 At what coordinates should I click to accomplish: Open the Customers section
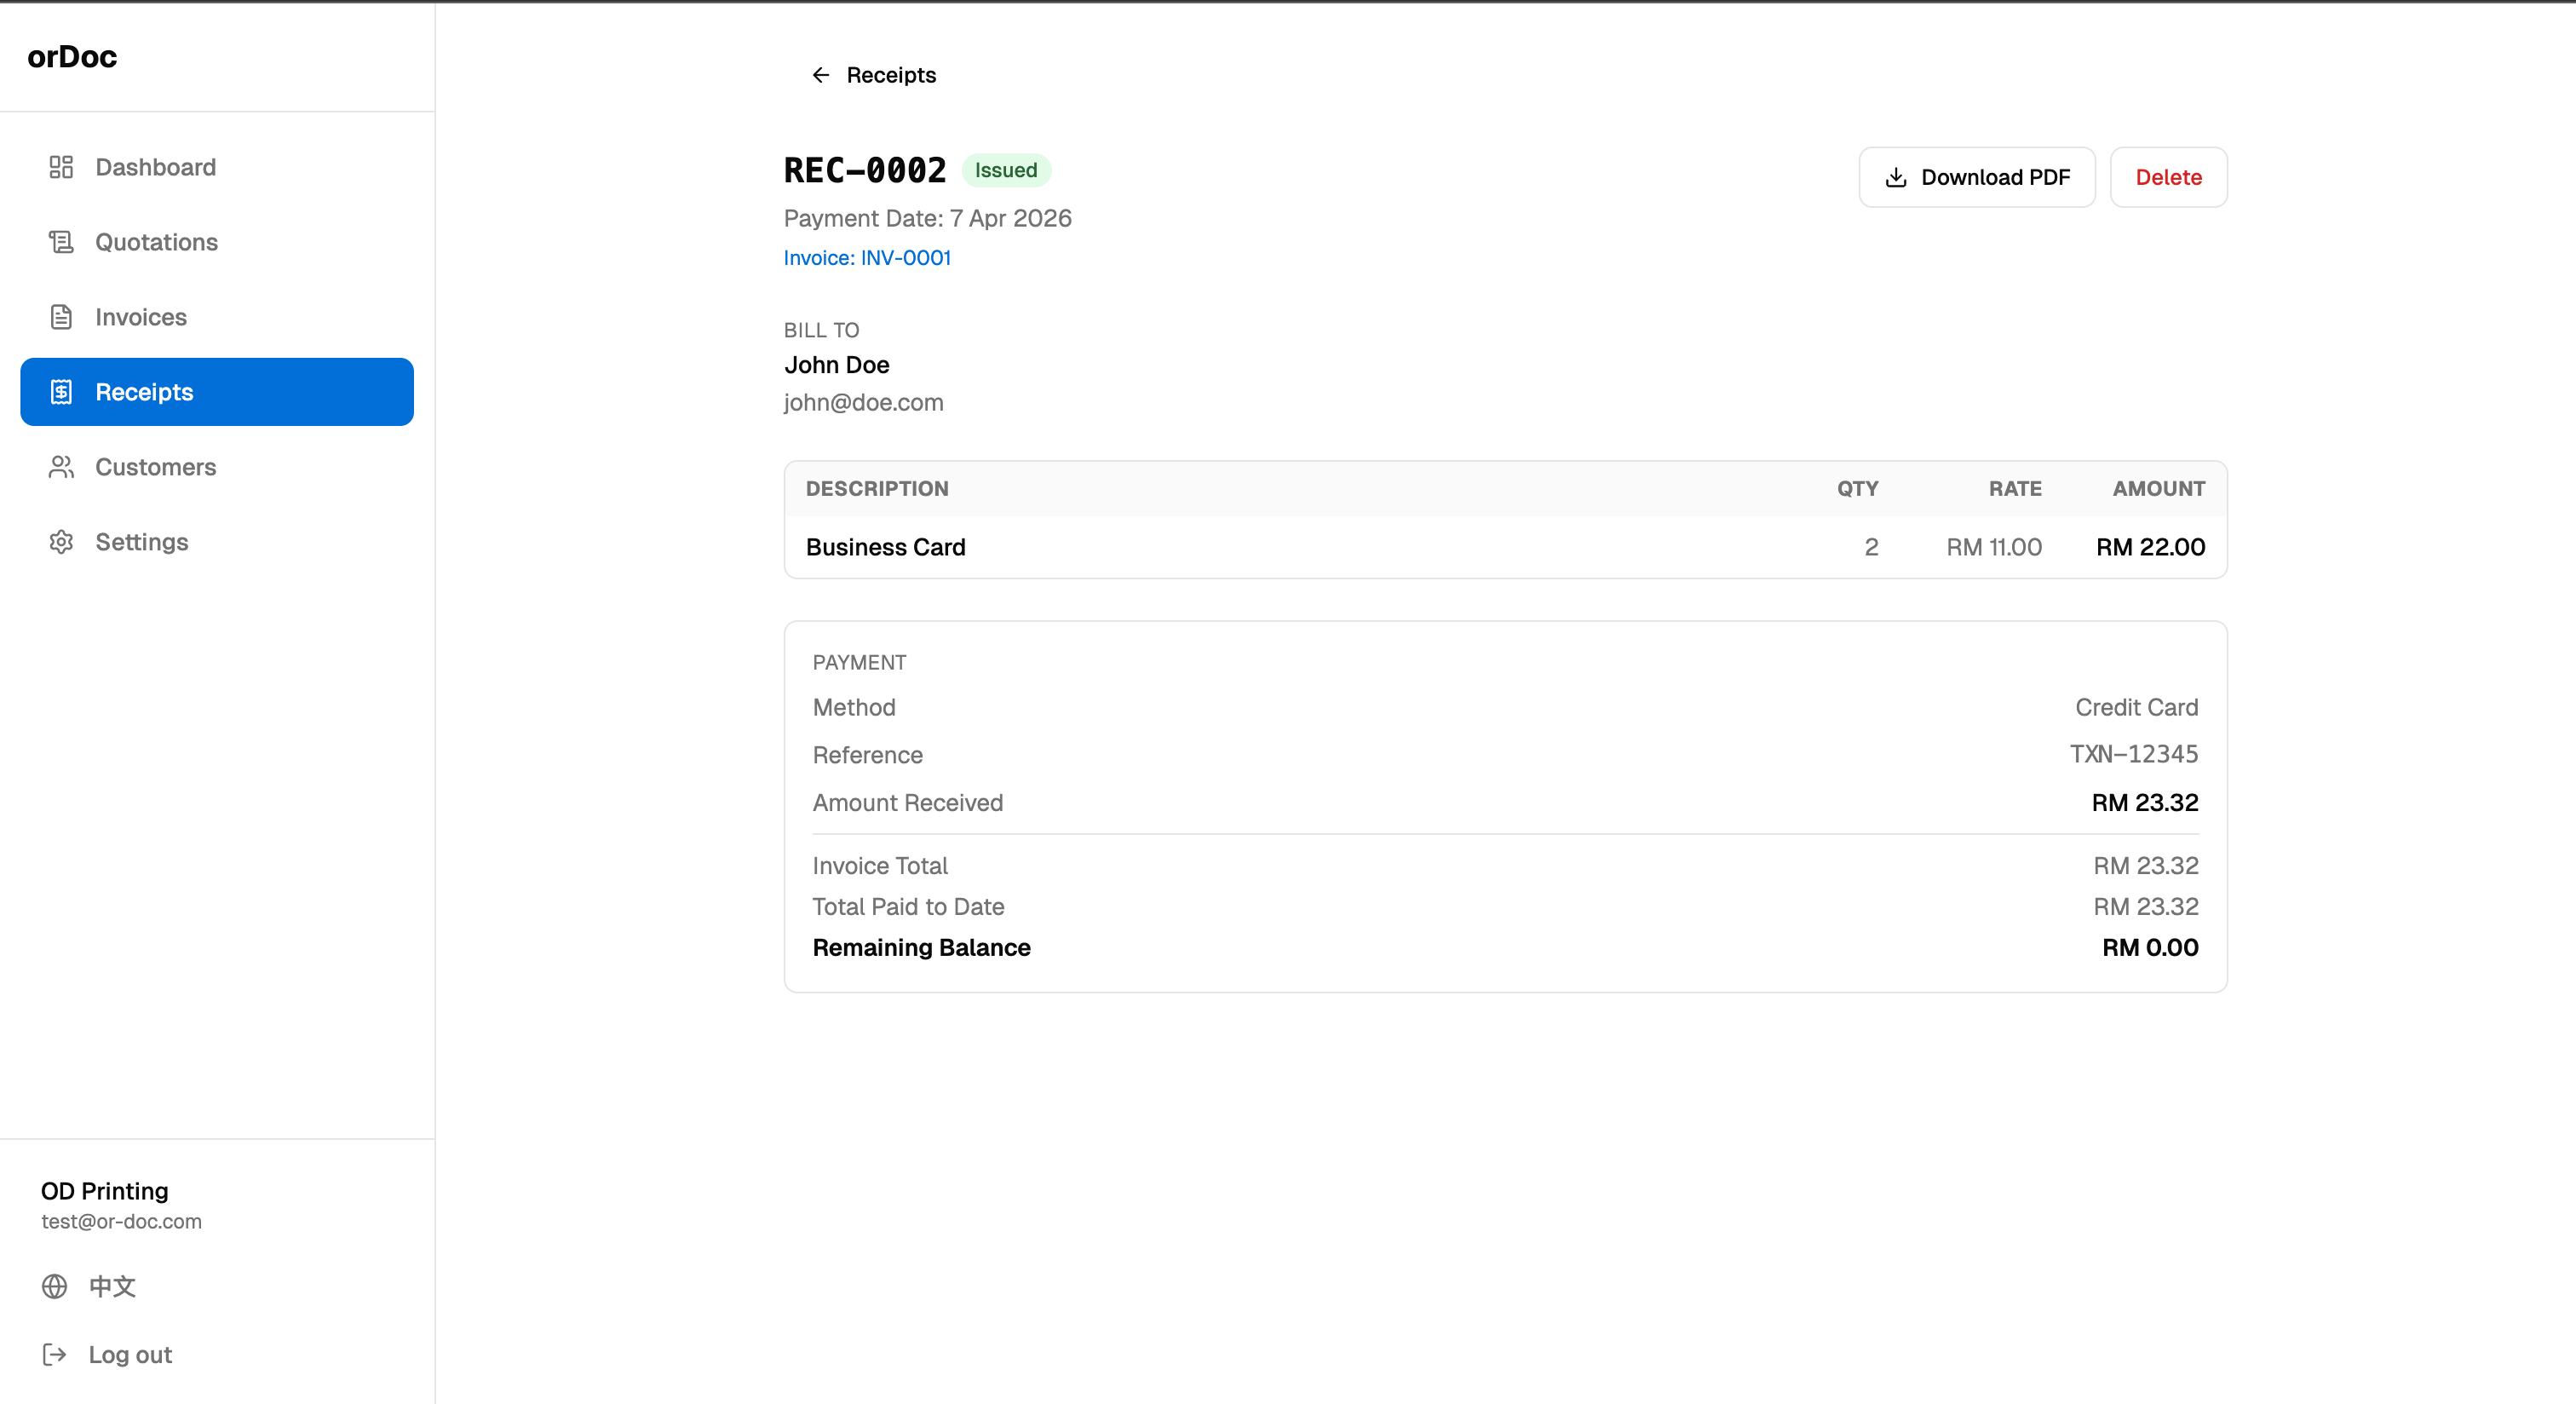click(217, 467)
